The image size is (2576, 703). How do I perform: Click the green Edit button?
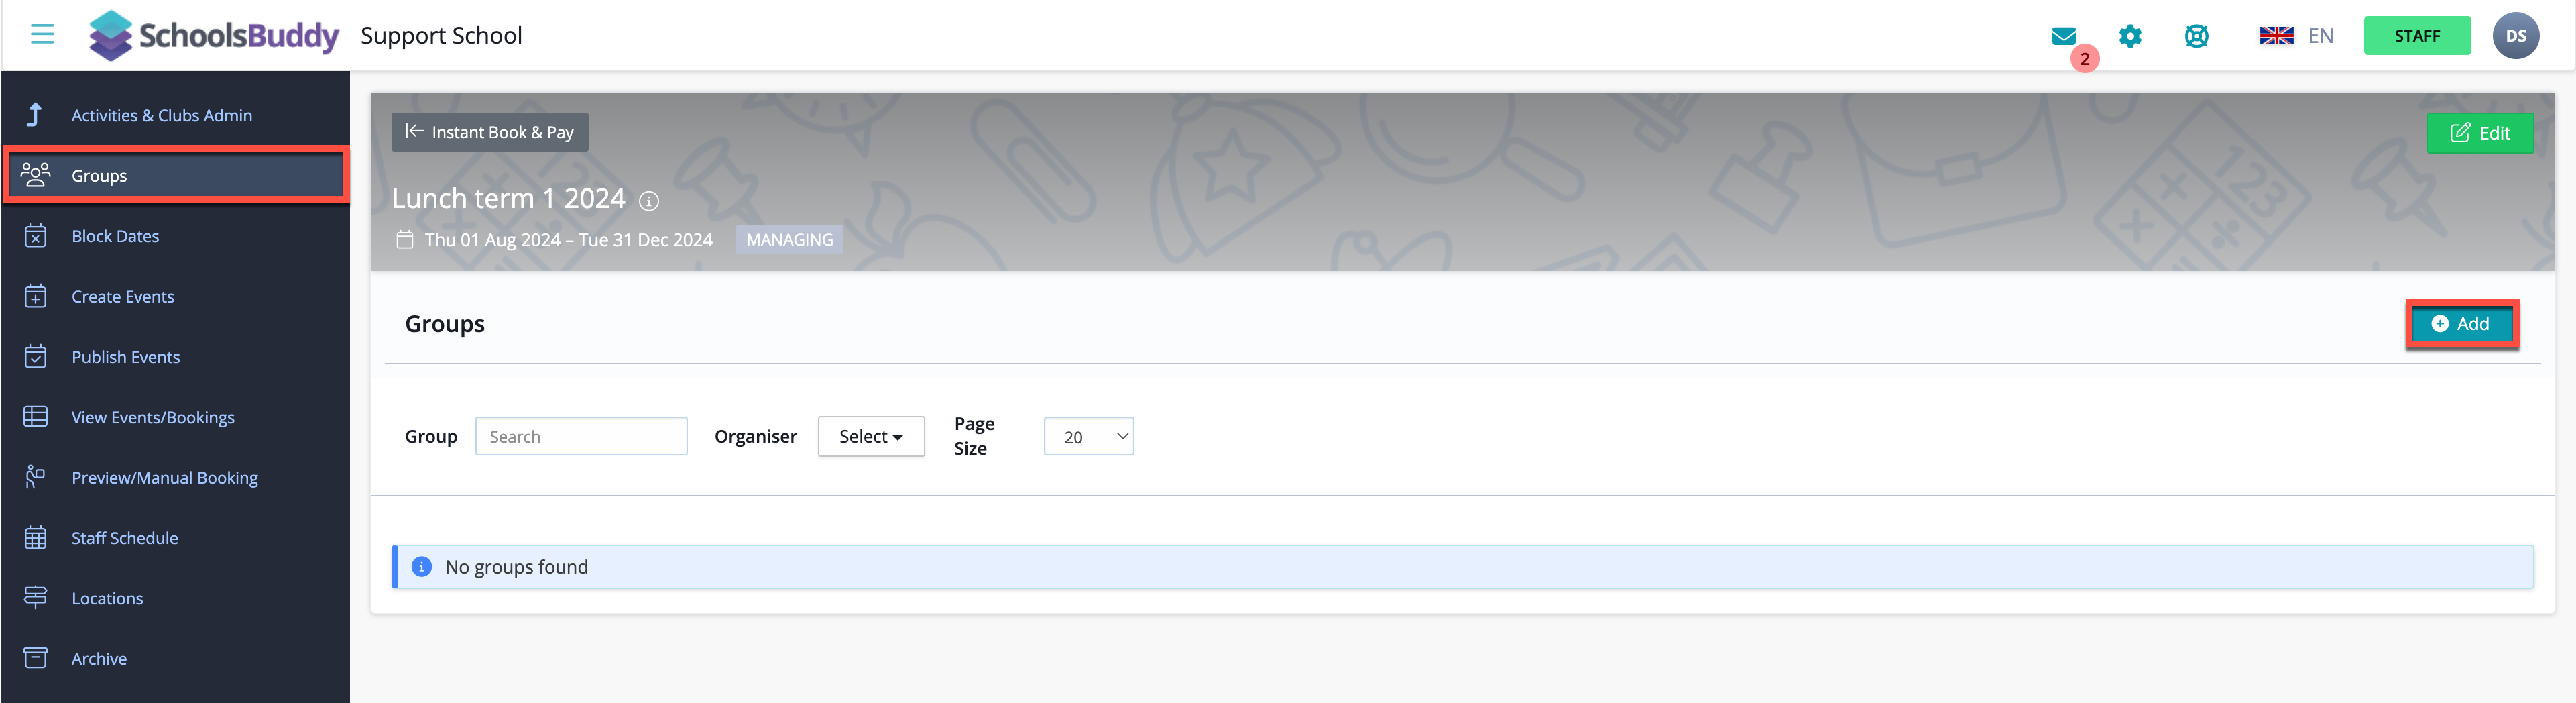tap(2480, 133)
